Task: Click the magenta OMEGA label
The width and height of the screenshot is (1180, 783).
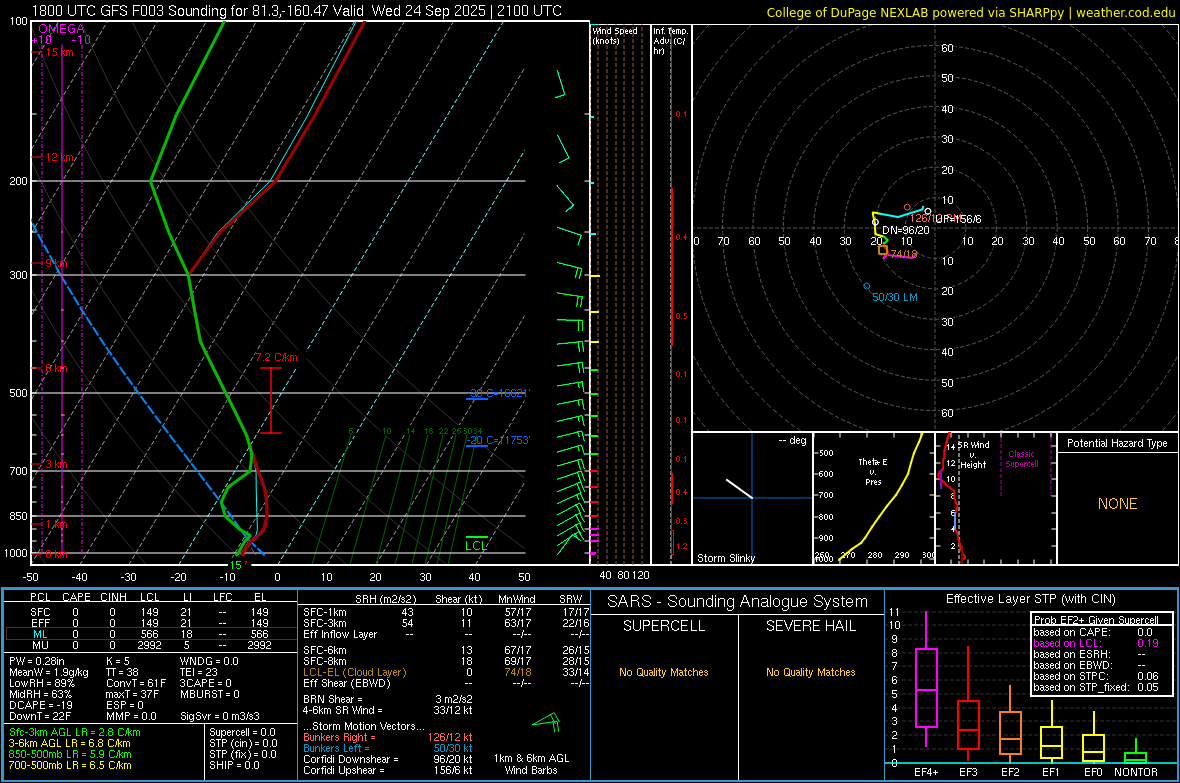Action: pos(62,29)
